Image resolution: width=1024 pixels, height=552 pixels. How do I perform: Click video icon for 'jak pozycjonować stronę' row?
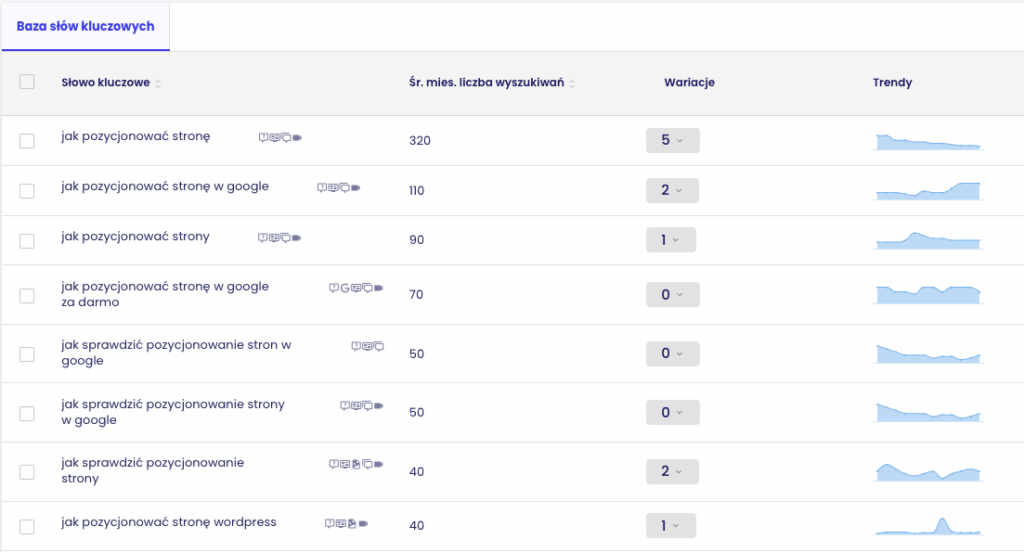297,137
